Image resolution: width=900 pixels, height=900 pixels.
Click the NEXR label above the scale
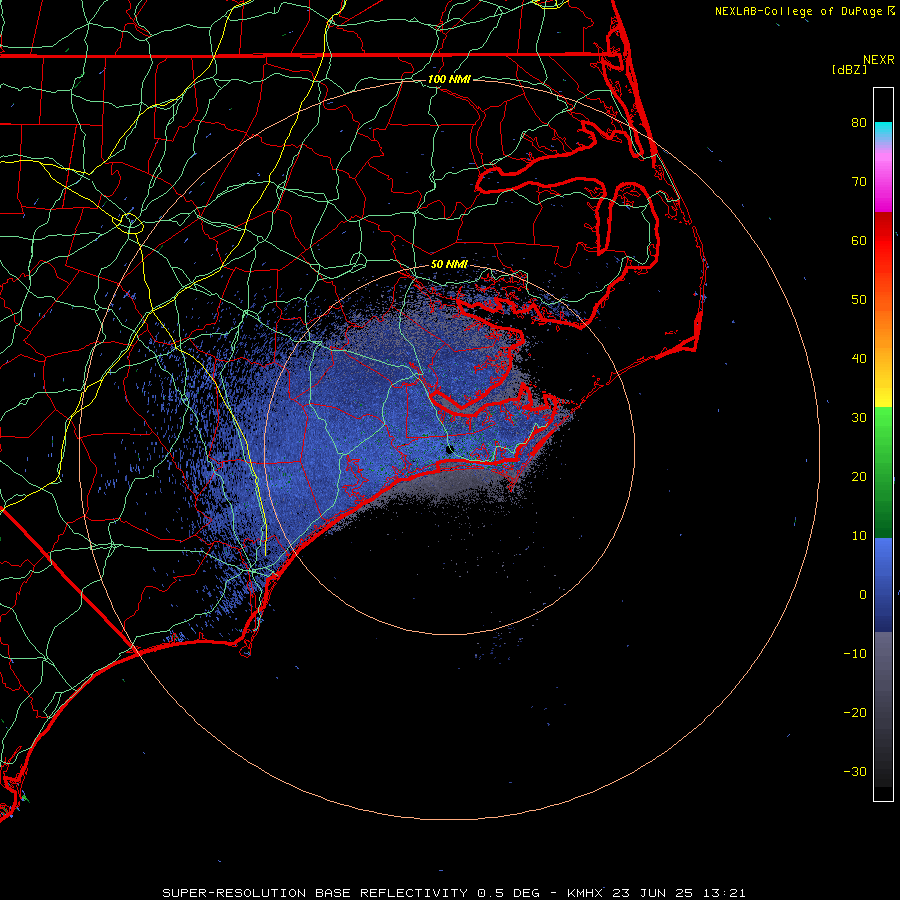878,60
